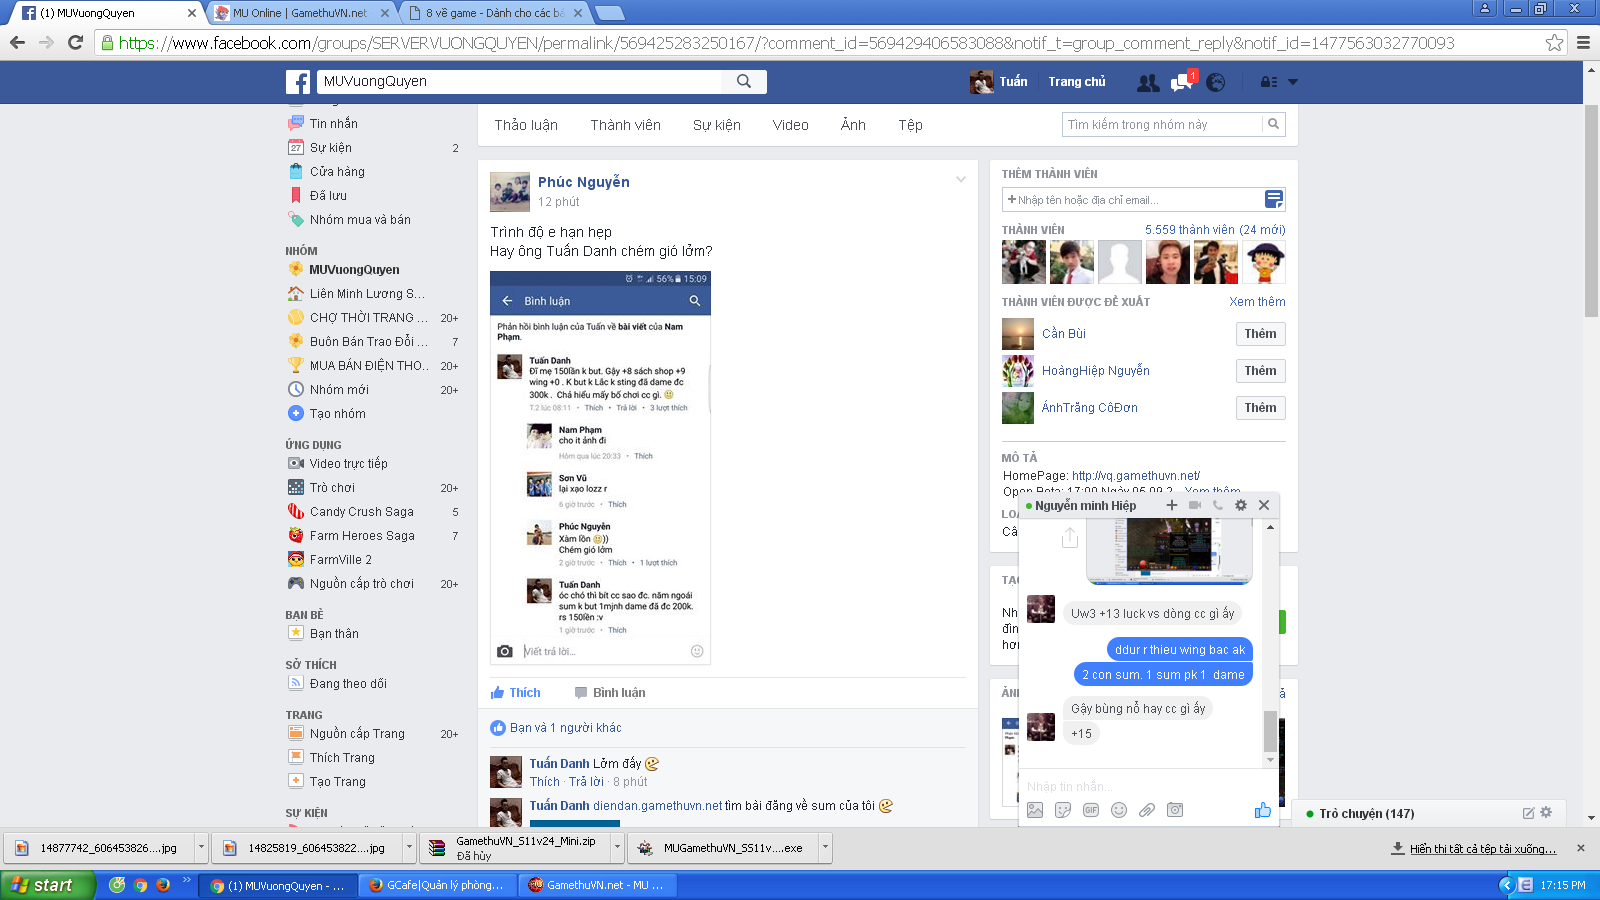
Task: Attach a file using paperclip icon
Action: pyautogui.click(x=1147, y=810)
